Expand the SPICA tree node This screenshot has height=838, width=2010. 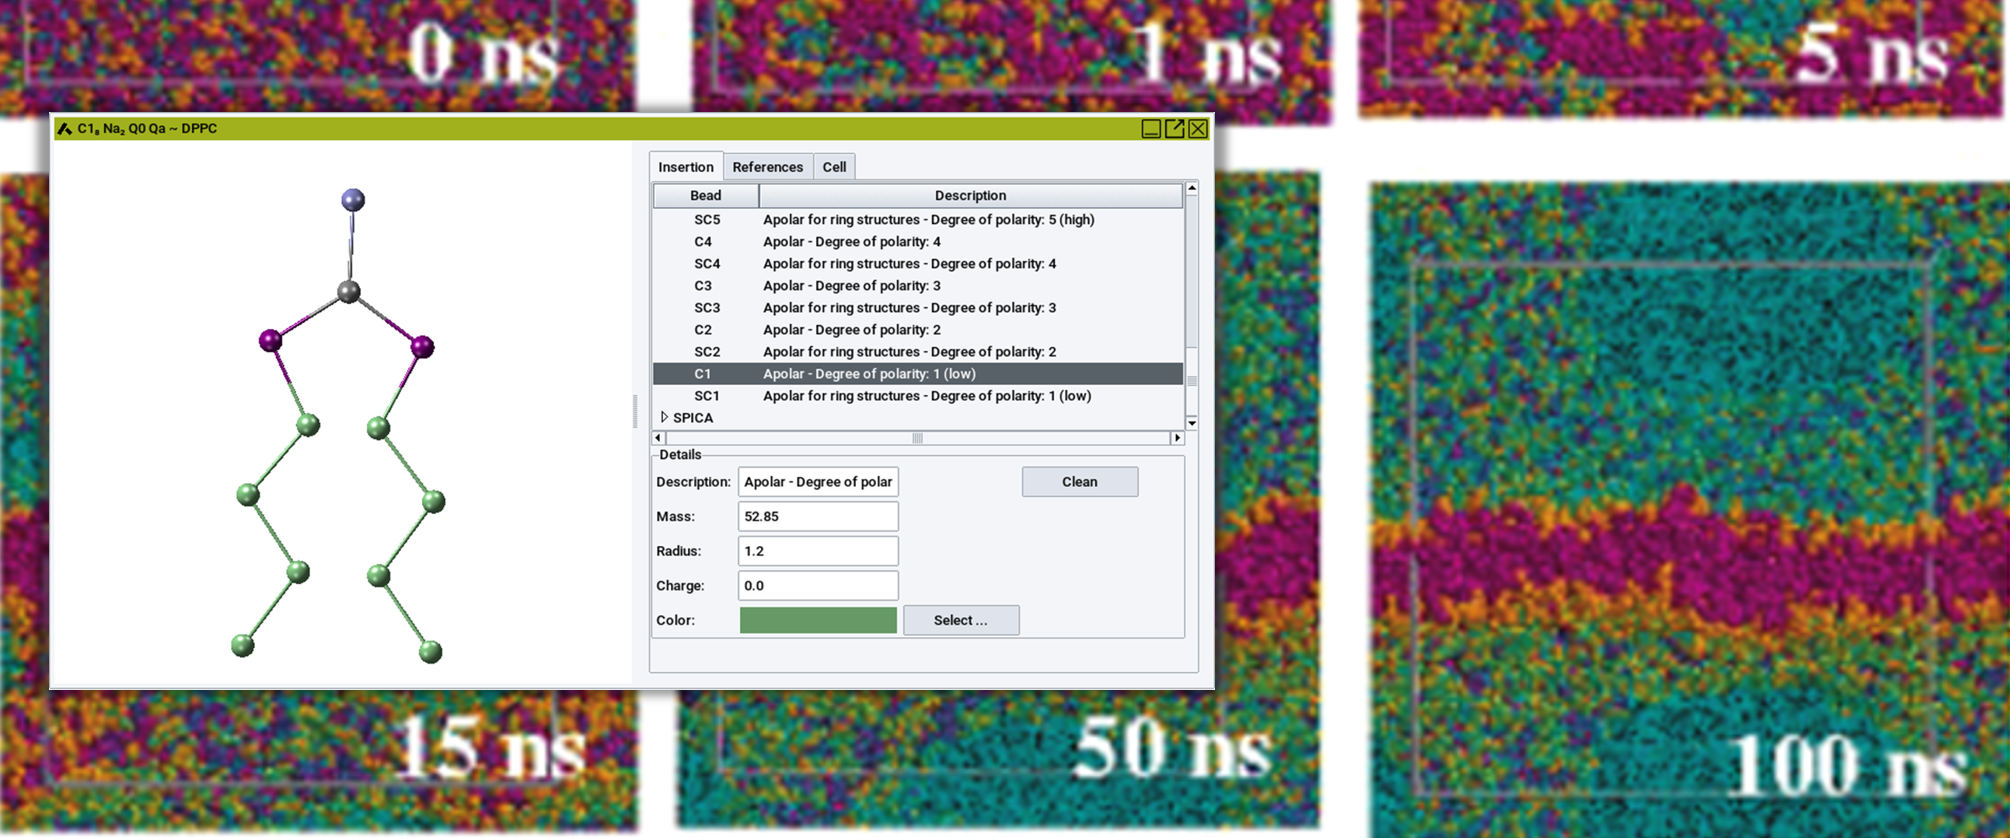coord(664,417)
